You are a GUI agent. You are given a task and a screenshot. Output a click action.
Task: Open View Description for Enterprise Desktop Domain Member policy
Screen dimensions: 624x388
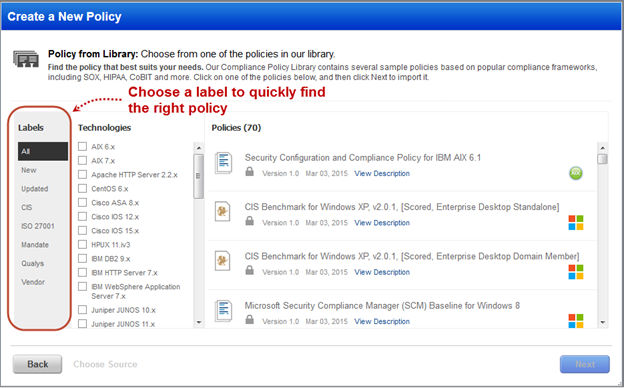[x=382, y=272]
